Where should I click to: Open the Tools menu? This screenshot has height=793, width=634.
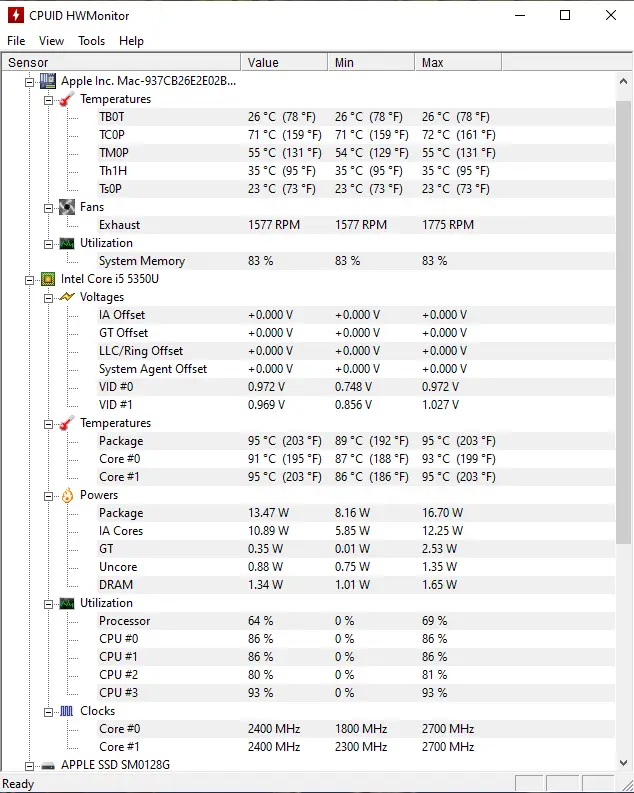coord(92,41)
